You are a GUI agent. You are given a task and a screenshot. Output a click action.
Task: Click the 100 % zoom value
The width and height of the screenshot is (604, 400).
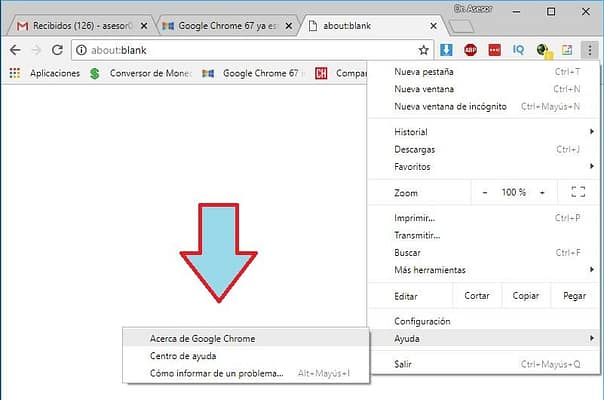[513, 192]
